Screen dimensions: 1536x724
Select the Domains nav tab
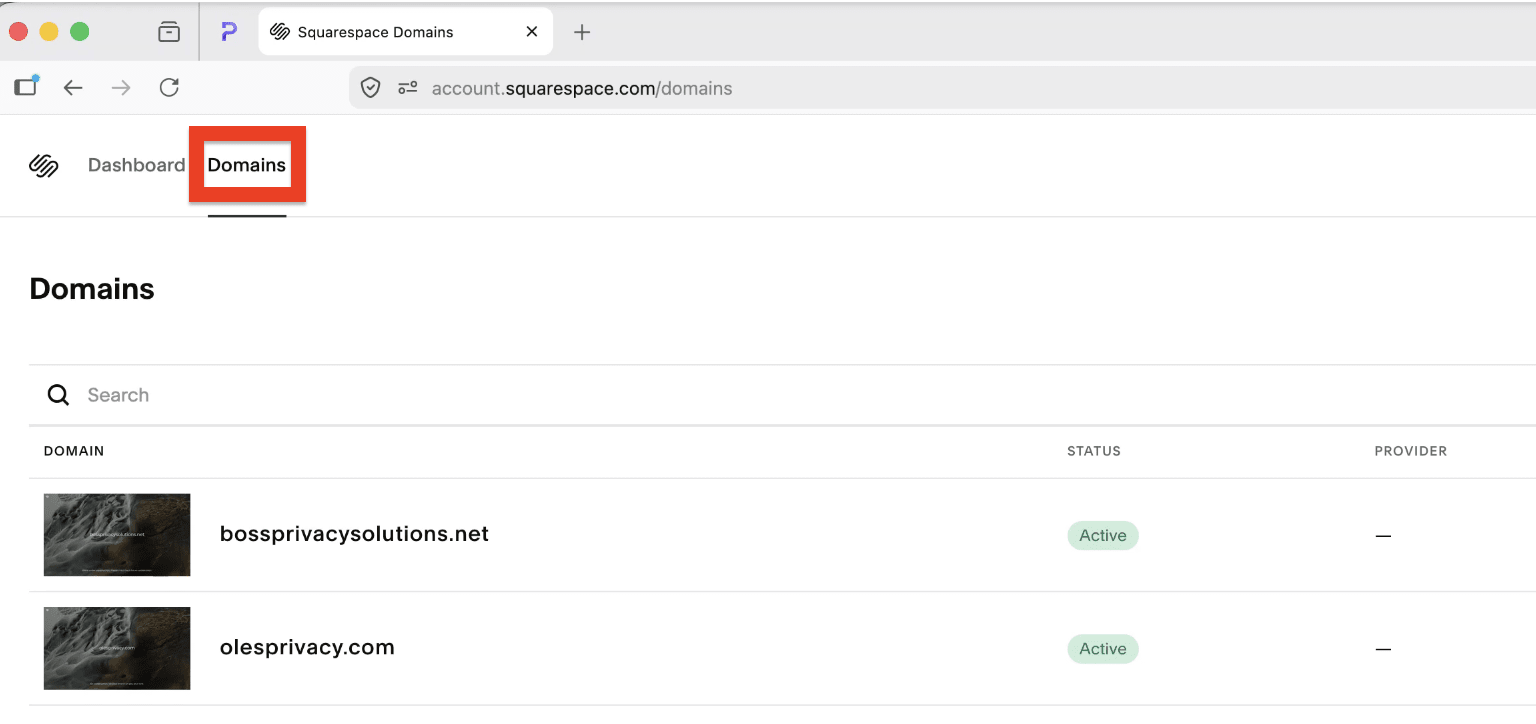tap(247, 165)
